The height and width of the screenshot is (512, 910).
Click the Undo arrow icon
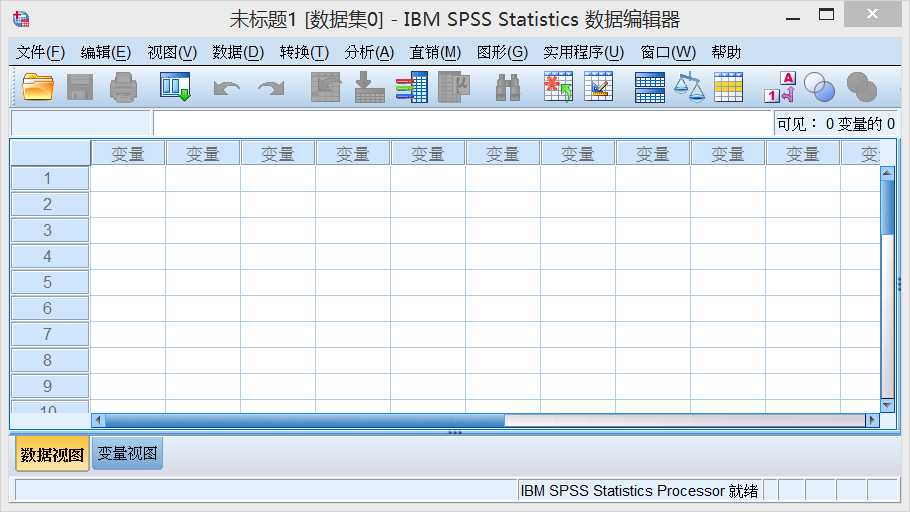(x=226, y=88)
